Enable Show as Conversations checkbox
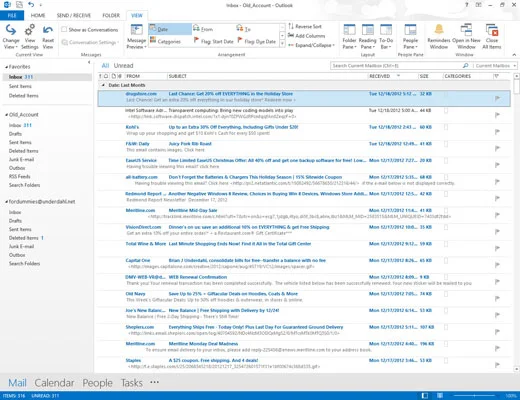 (64, 29)
